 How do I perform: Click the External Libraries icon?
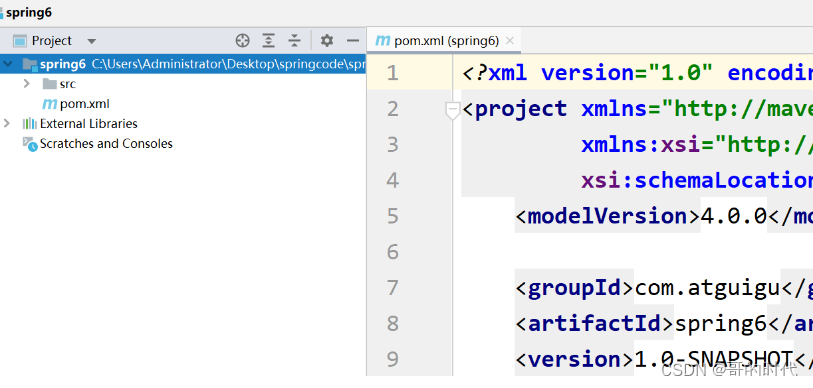[30, 123]
